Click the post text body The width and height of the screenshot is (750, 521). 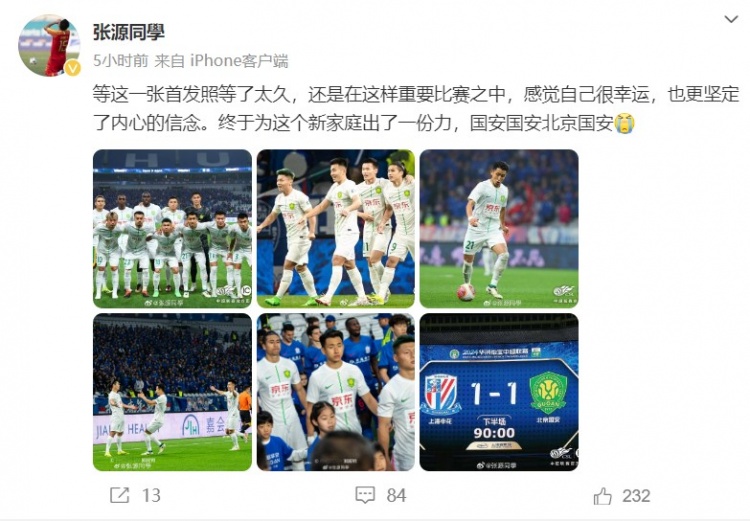416,109
